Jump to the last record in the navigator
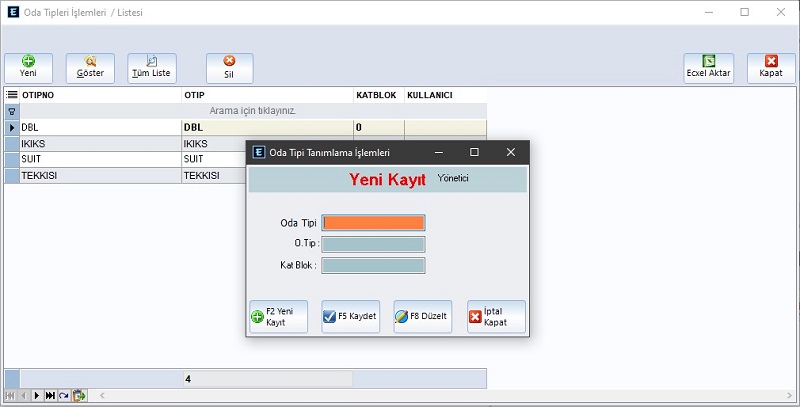 (x=50, y=395)
